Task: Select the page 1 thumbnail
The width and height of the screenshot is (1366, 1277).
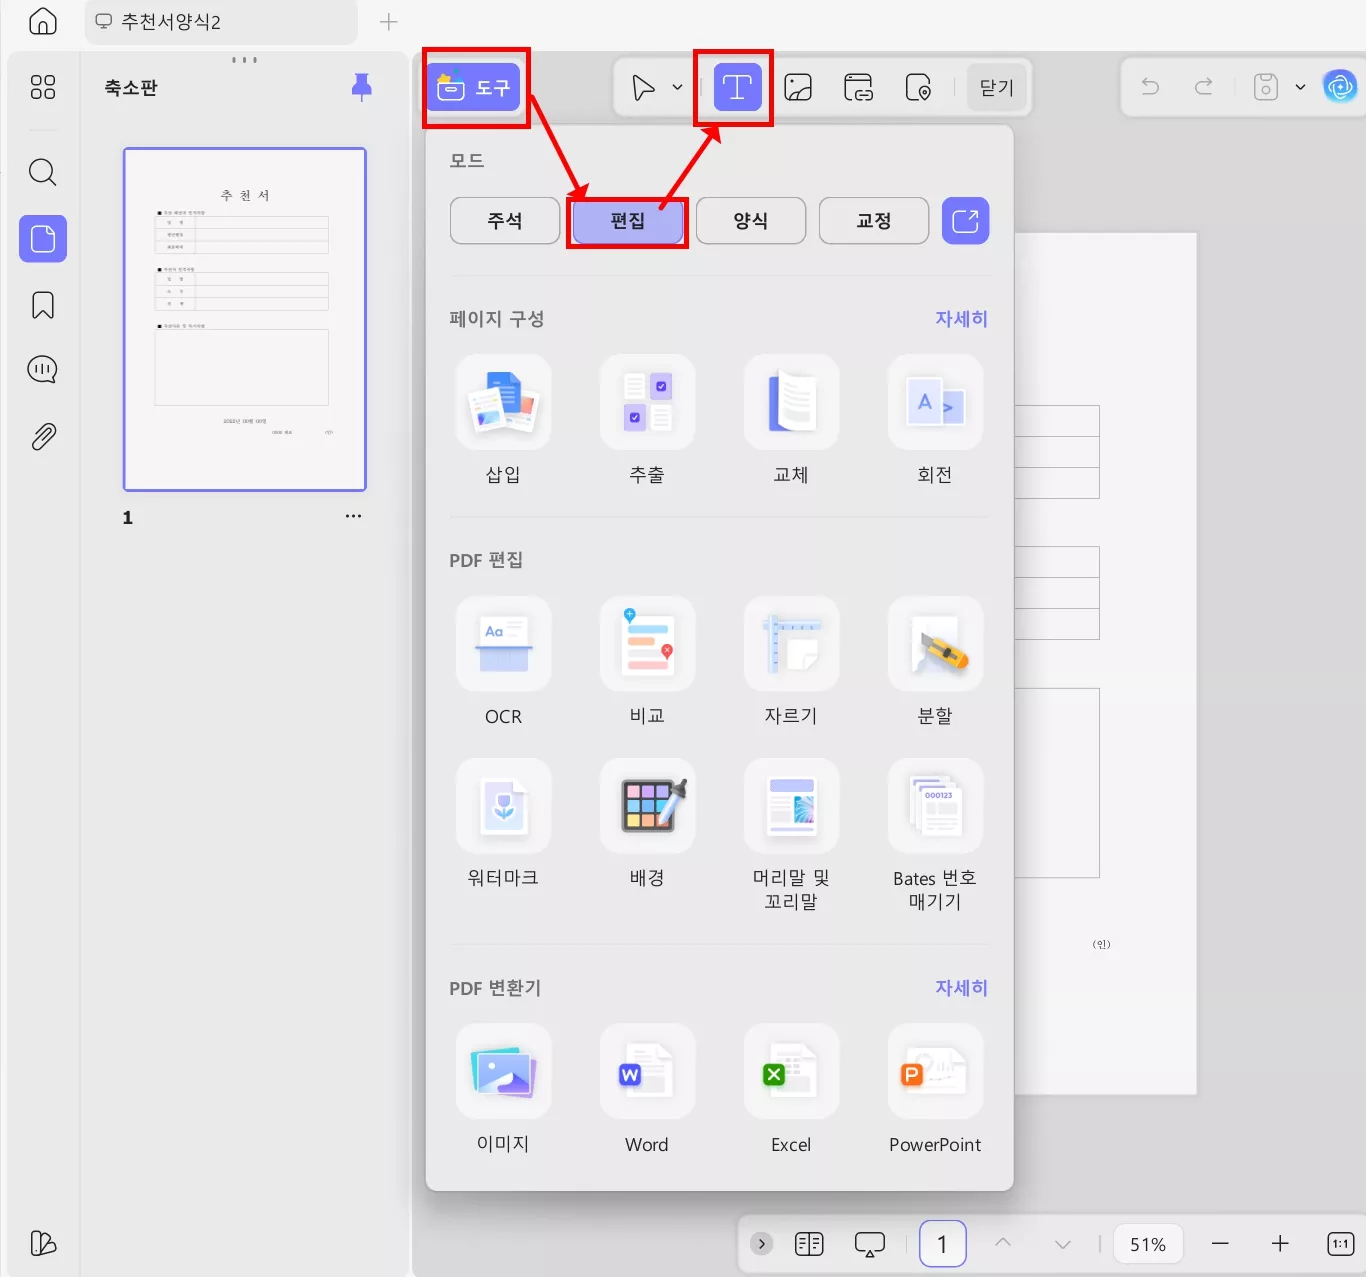Action: click(245, 320)
